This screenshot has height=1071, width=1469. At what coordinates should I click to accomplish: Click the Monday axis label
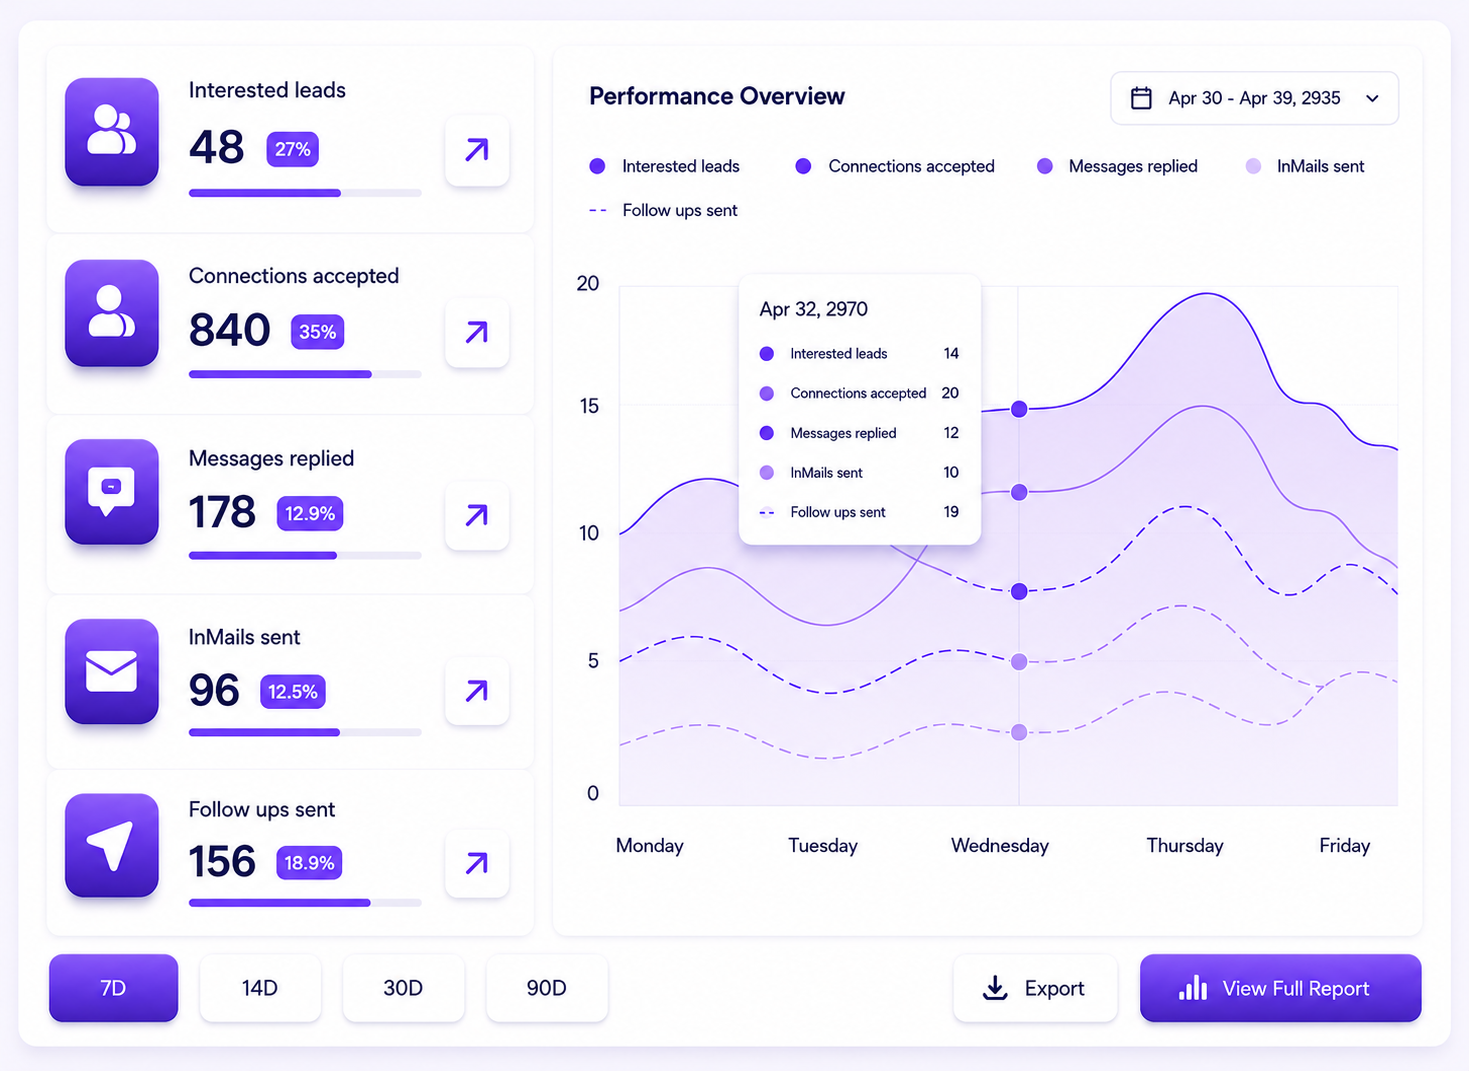click(650, 846)
